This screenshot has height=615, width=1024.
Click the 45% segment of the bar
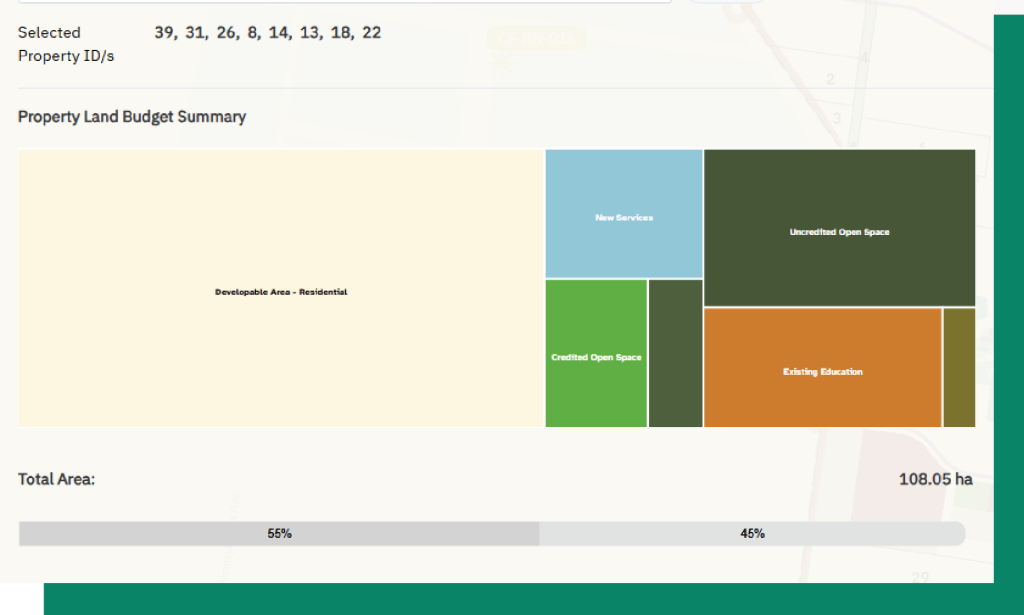click(752, 534)
